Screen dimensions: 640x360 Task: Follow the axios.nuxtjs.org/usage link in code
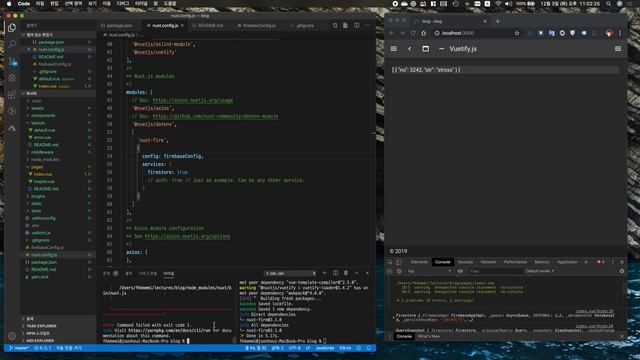(193, 100)
